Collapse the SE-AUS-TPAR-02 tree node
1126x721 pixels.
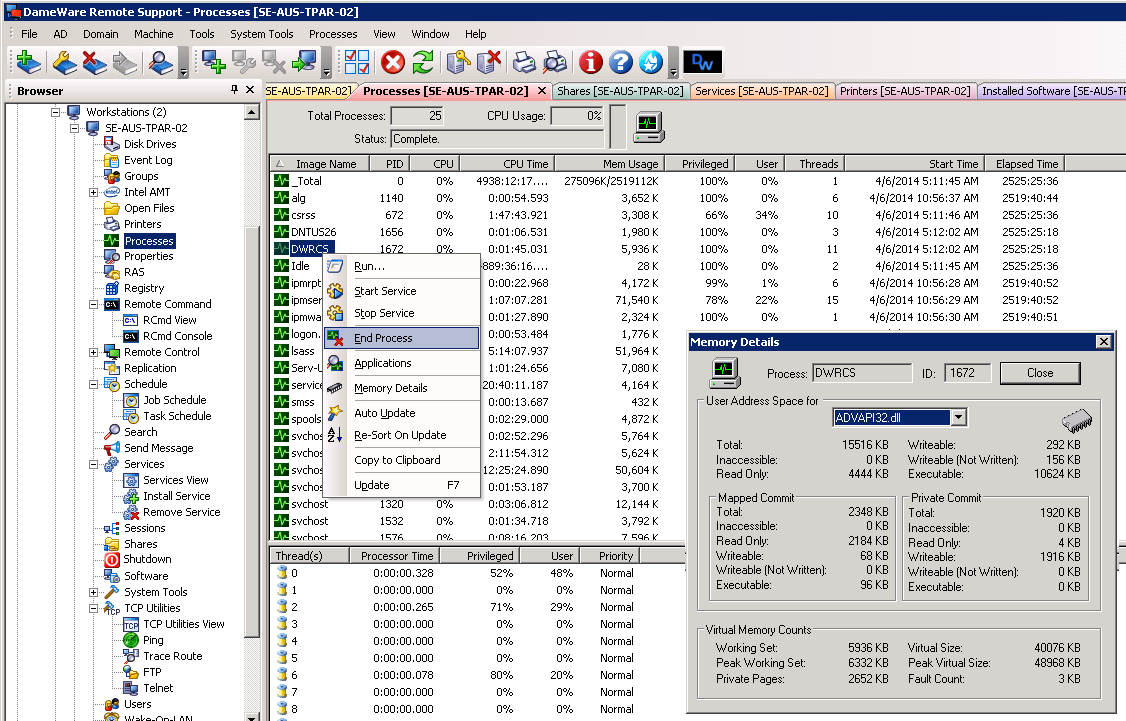(74, 128)
